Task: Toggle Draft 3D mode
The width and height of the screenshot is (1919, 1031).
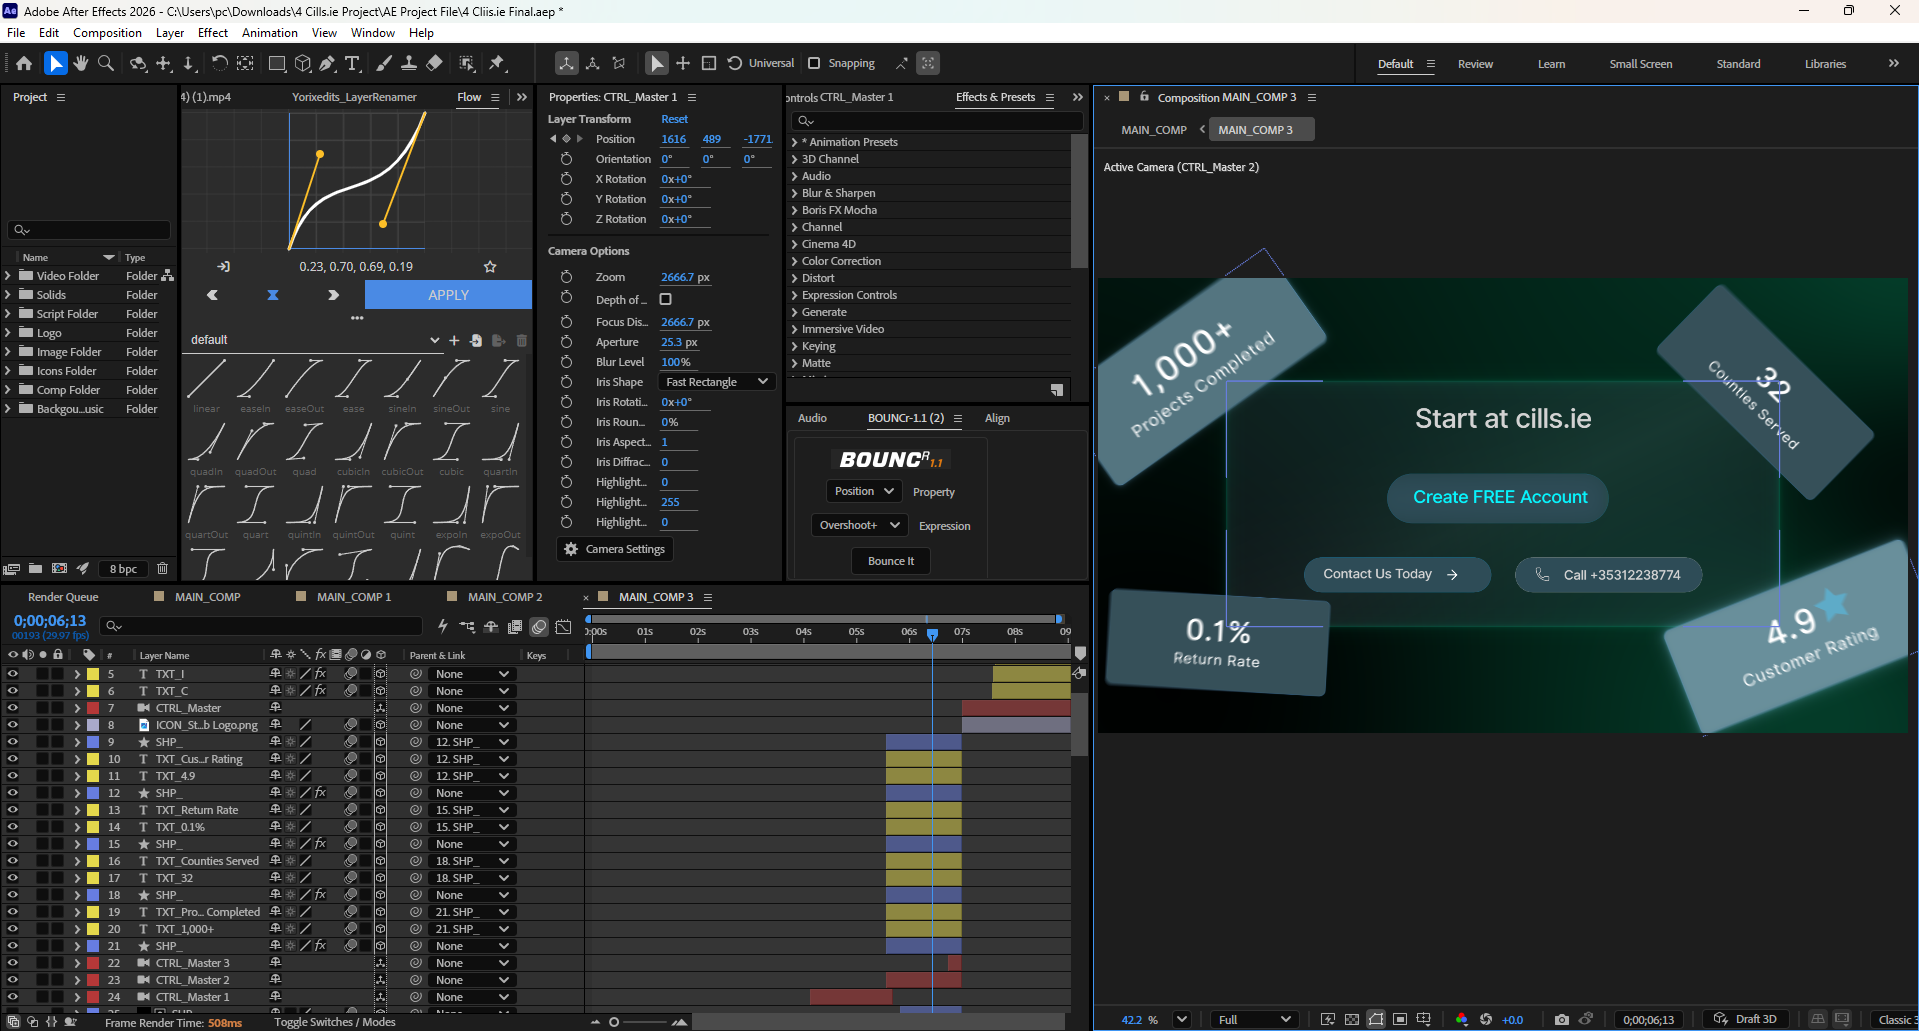Action: pyautogui.click(x=1746, y=1019)
